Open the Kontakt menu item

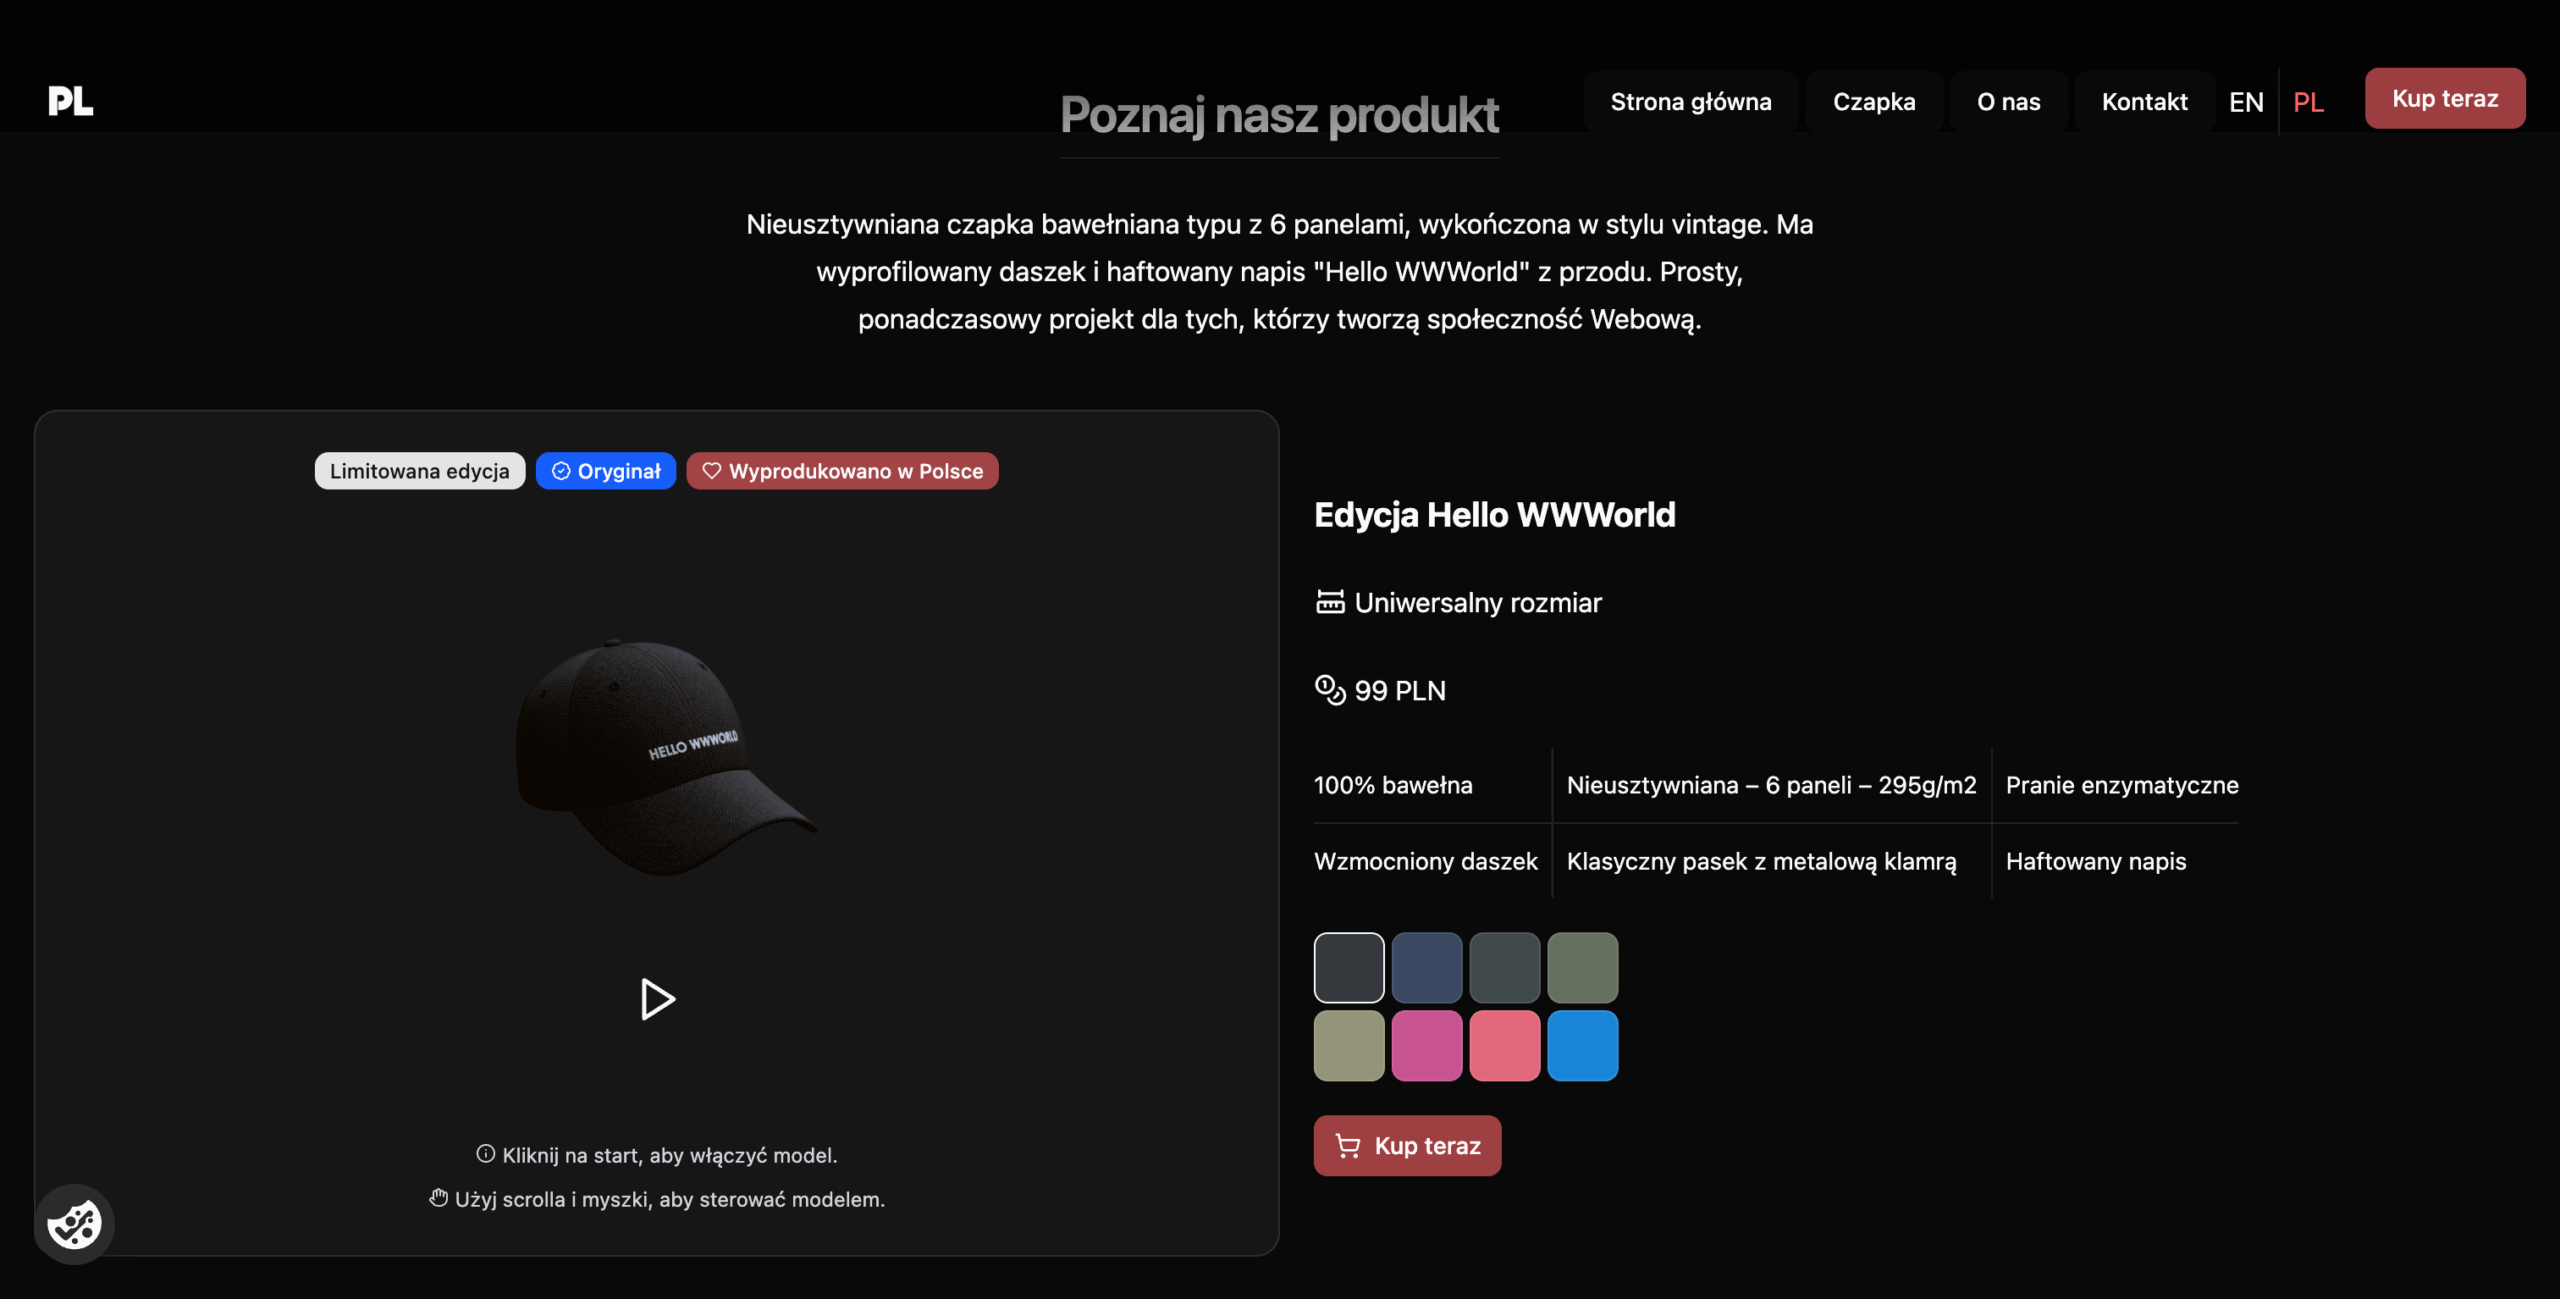pos(2144,102)
